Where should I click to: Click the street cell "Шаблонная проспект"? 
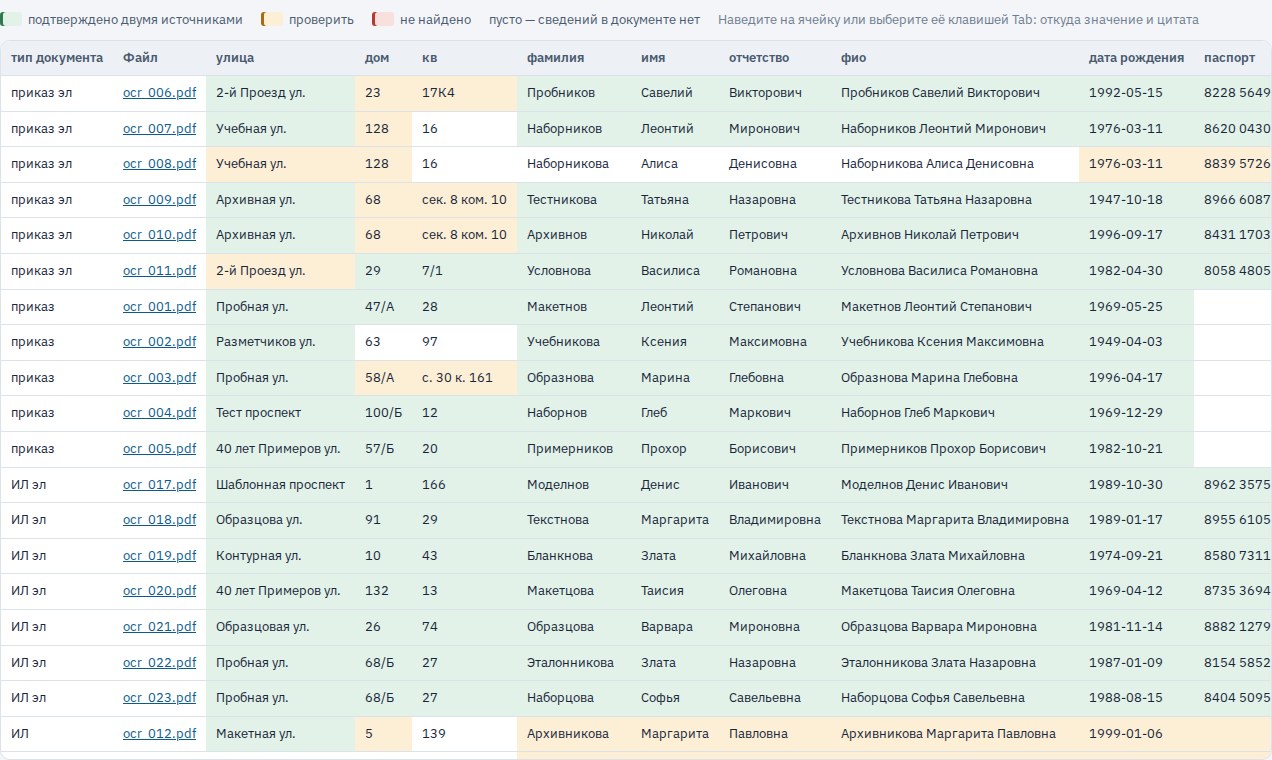(280, 485)
